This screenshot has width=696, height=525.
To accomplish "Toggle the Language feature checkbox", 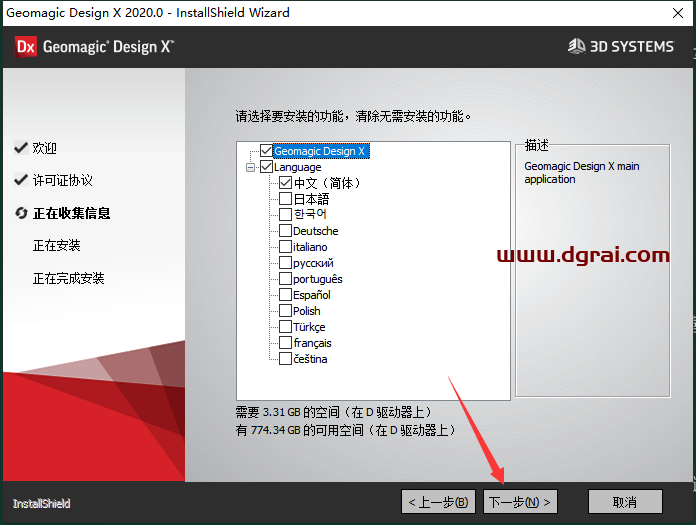I will pos(266,167).
